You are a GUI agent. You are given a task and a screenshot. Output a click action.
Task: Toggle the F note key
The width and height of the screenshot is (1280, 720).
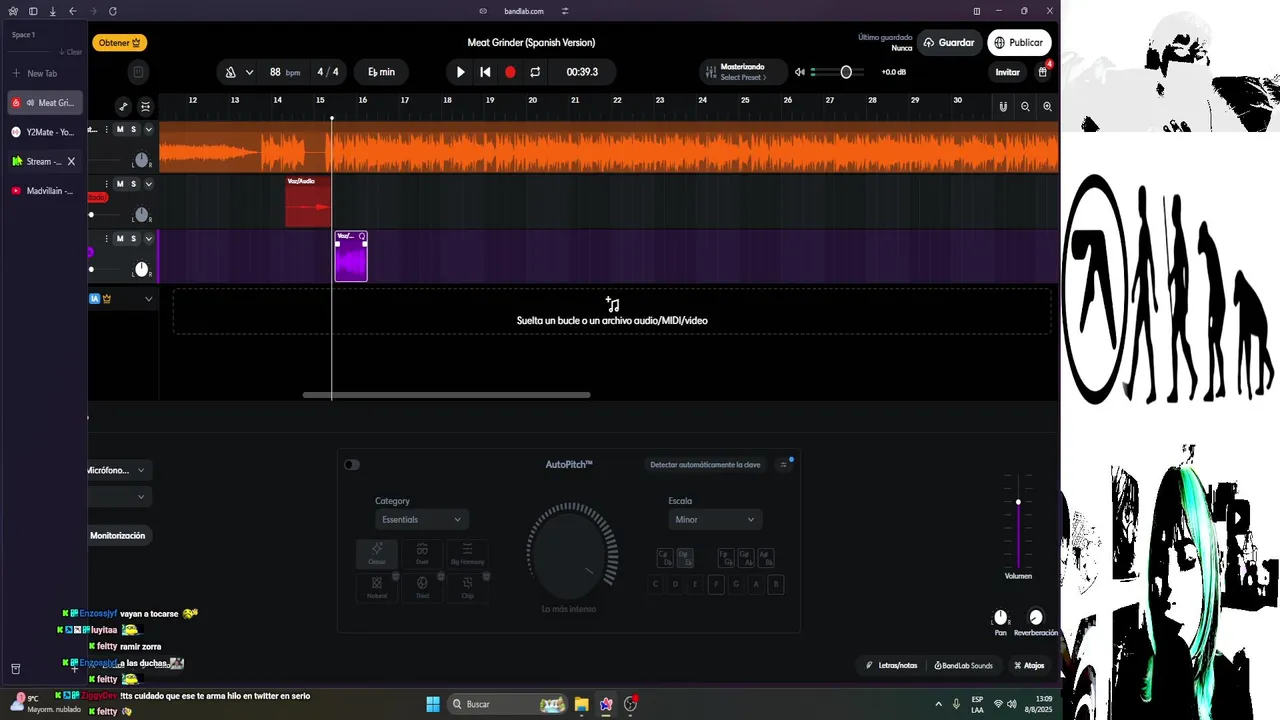pos(716,585)
